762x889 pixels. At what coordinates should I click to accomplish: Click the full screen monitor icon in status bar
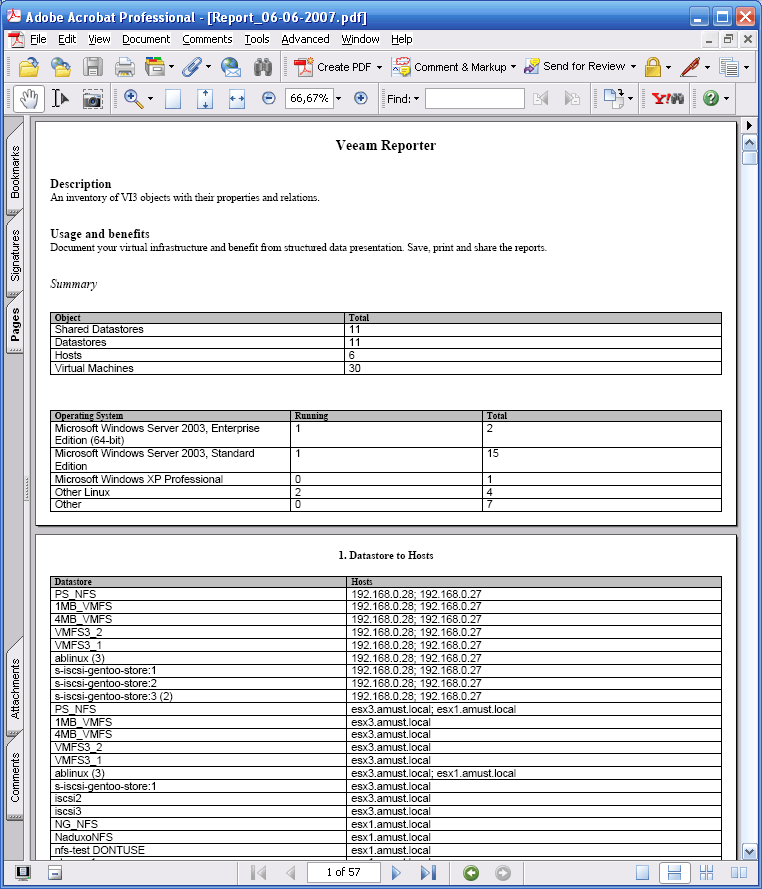23,873
